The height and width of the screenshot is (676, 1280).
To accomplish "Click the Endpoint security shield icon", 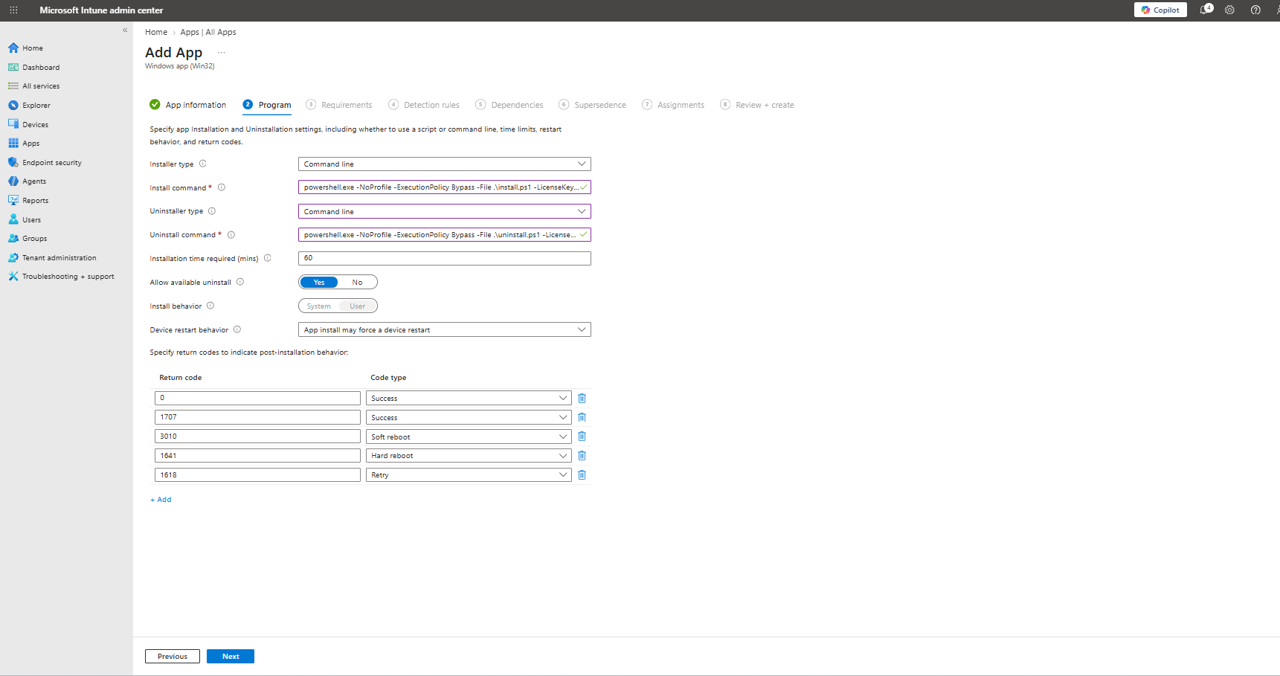I will click(x=13, y=162).
